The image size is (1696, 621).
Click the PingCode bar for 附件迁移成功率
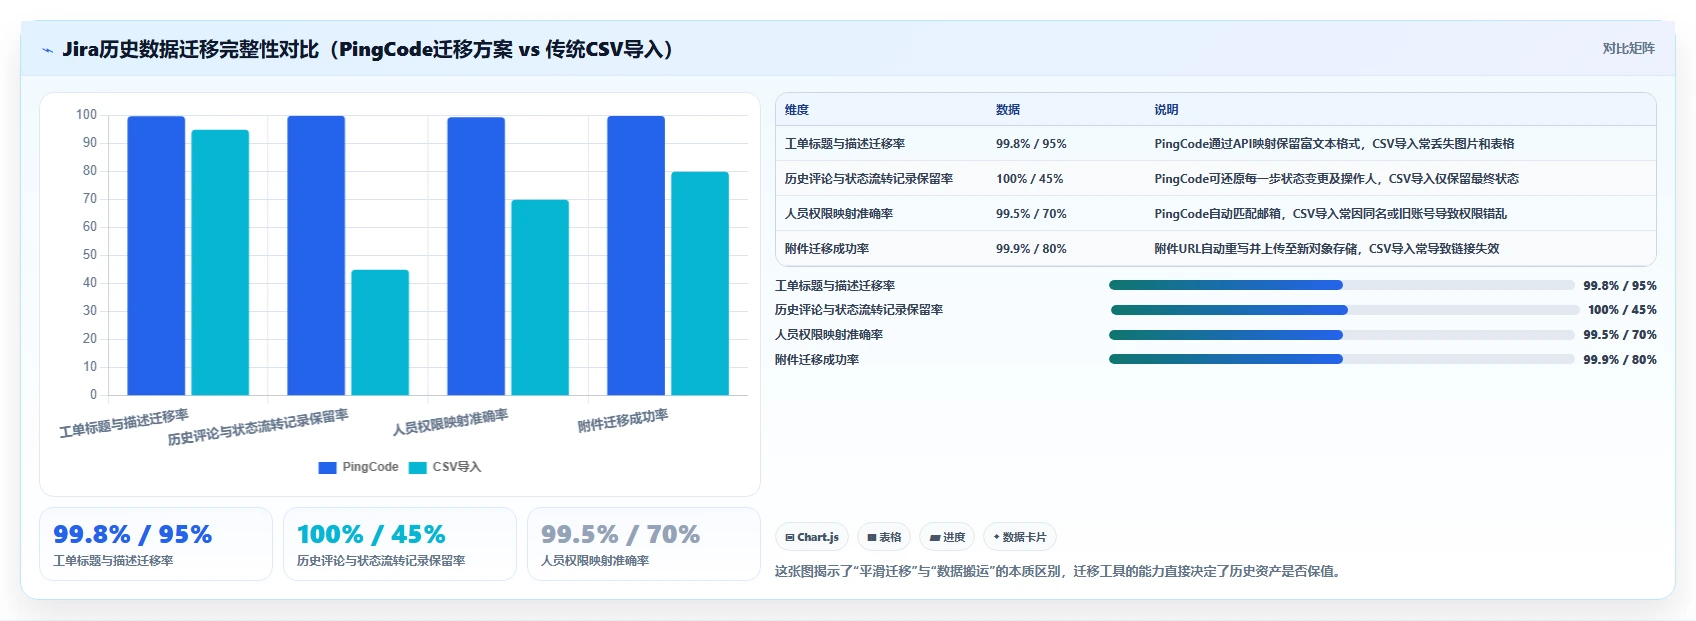tap(636, 255)
